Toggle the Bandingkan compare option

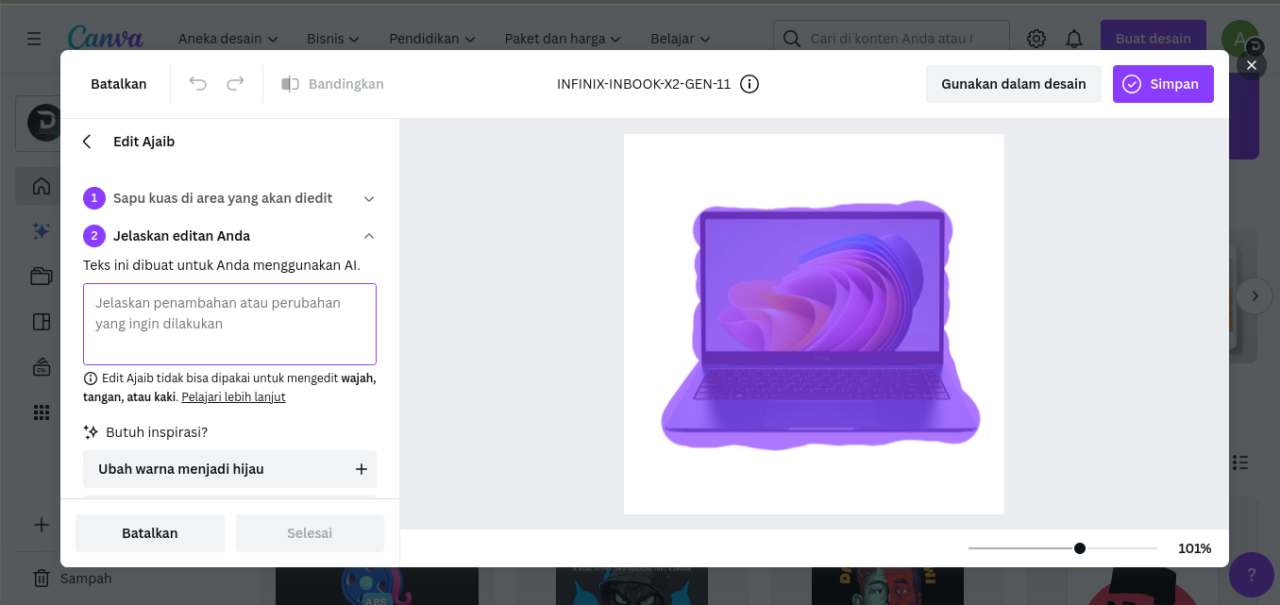pos(333,84)
